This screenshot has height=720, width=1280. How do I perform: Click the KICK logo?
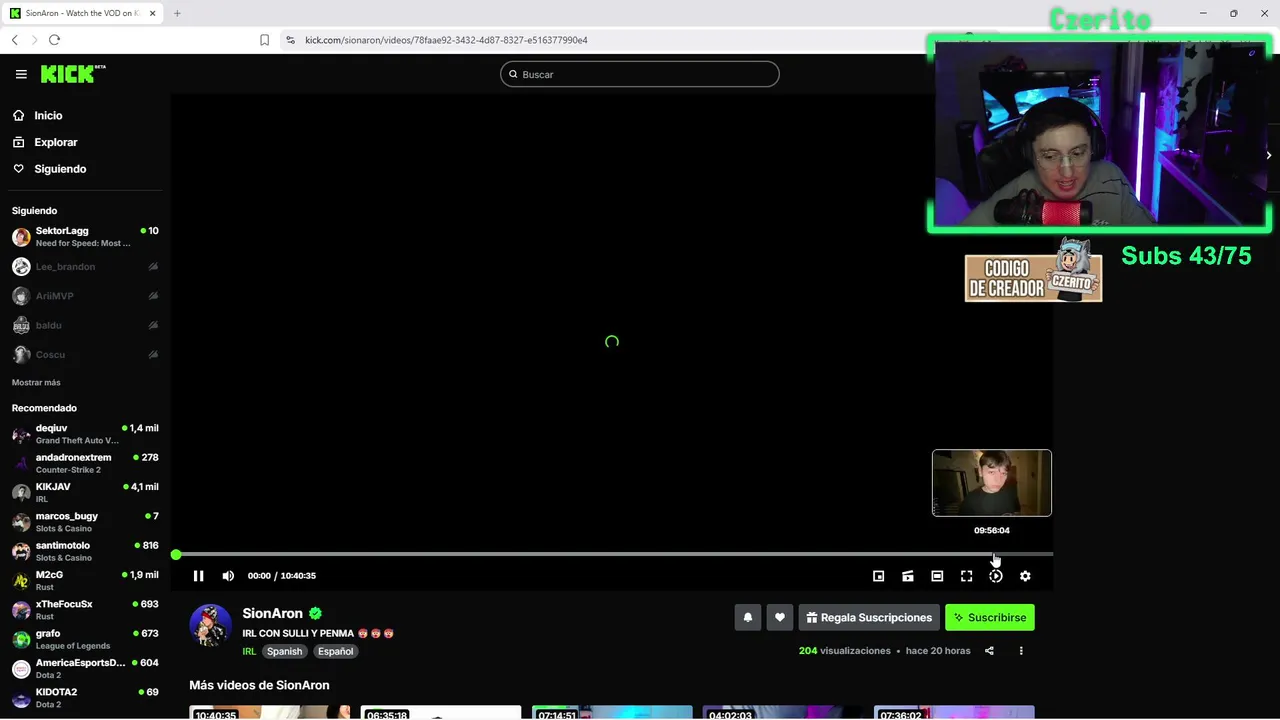(73, 74)
